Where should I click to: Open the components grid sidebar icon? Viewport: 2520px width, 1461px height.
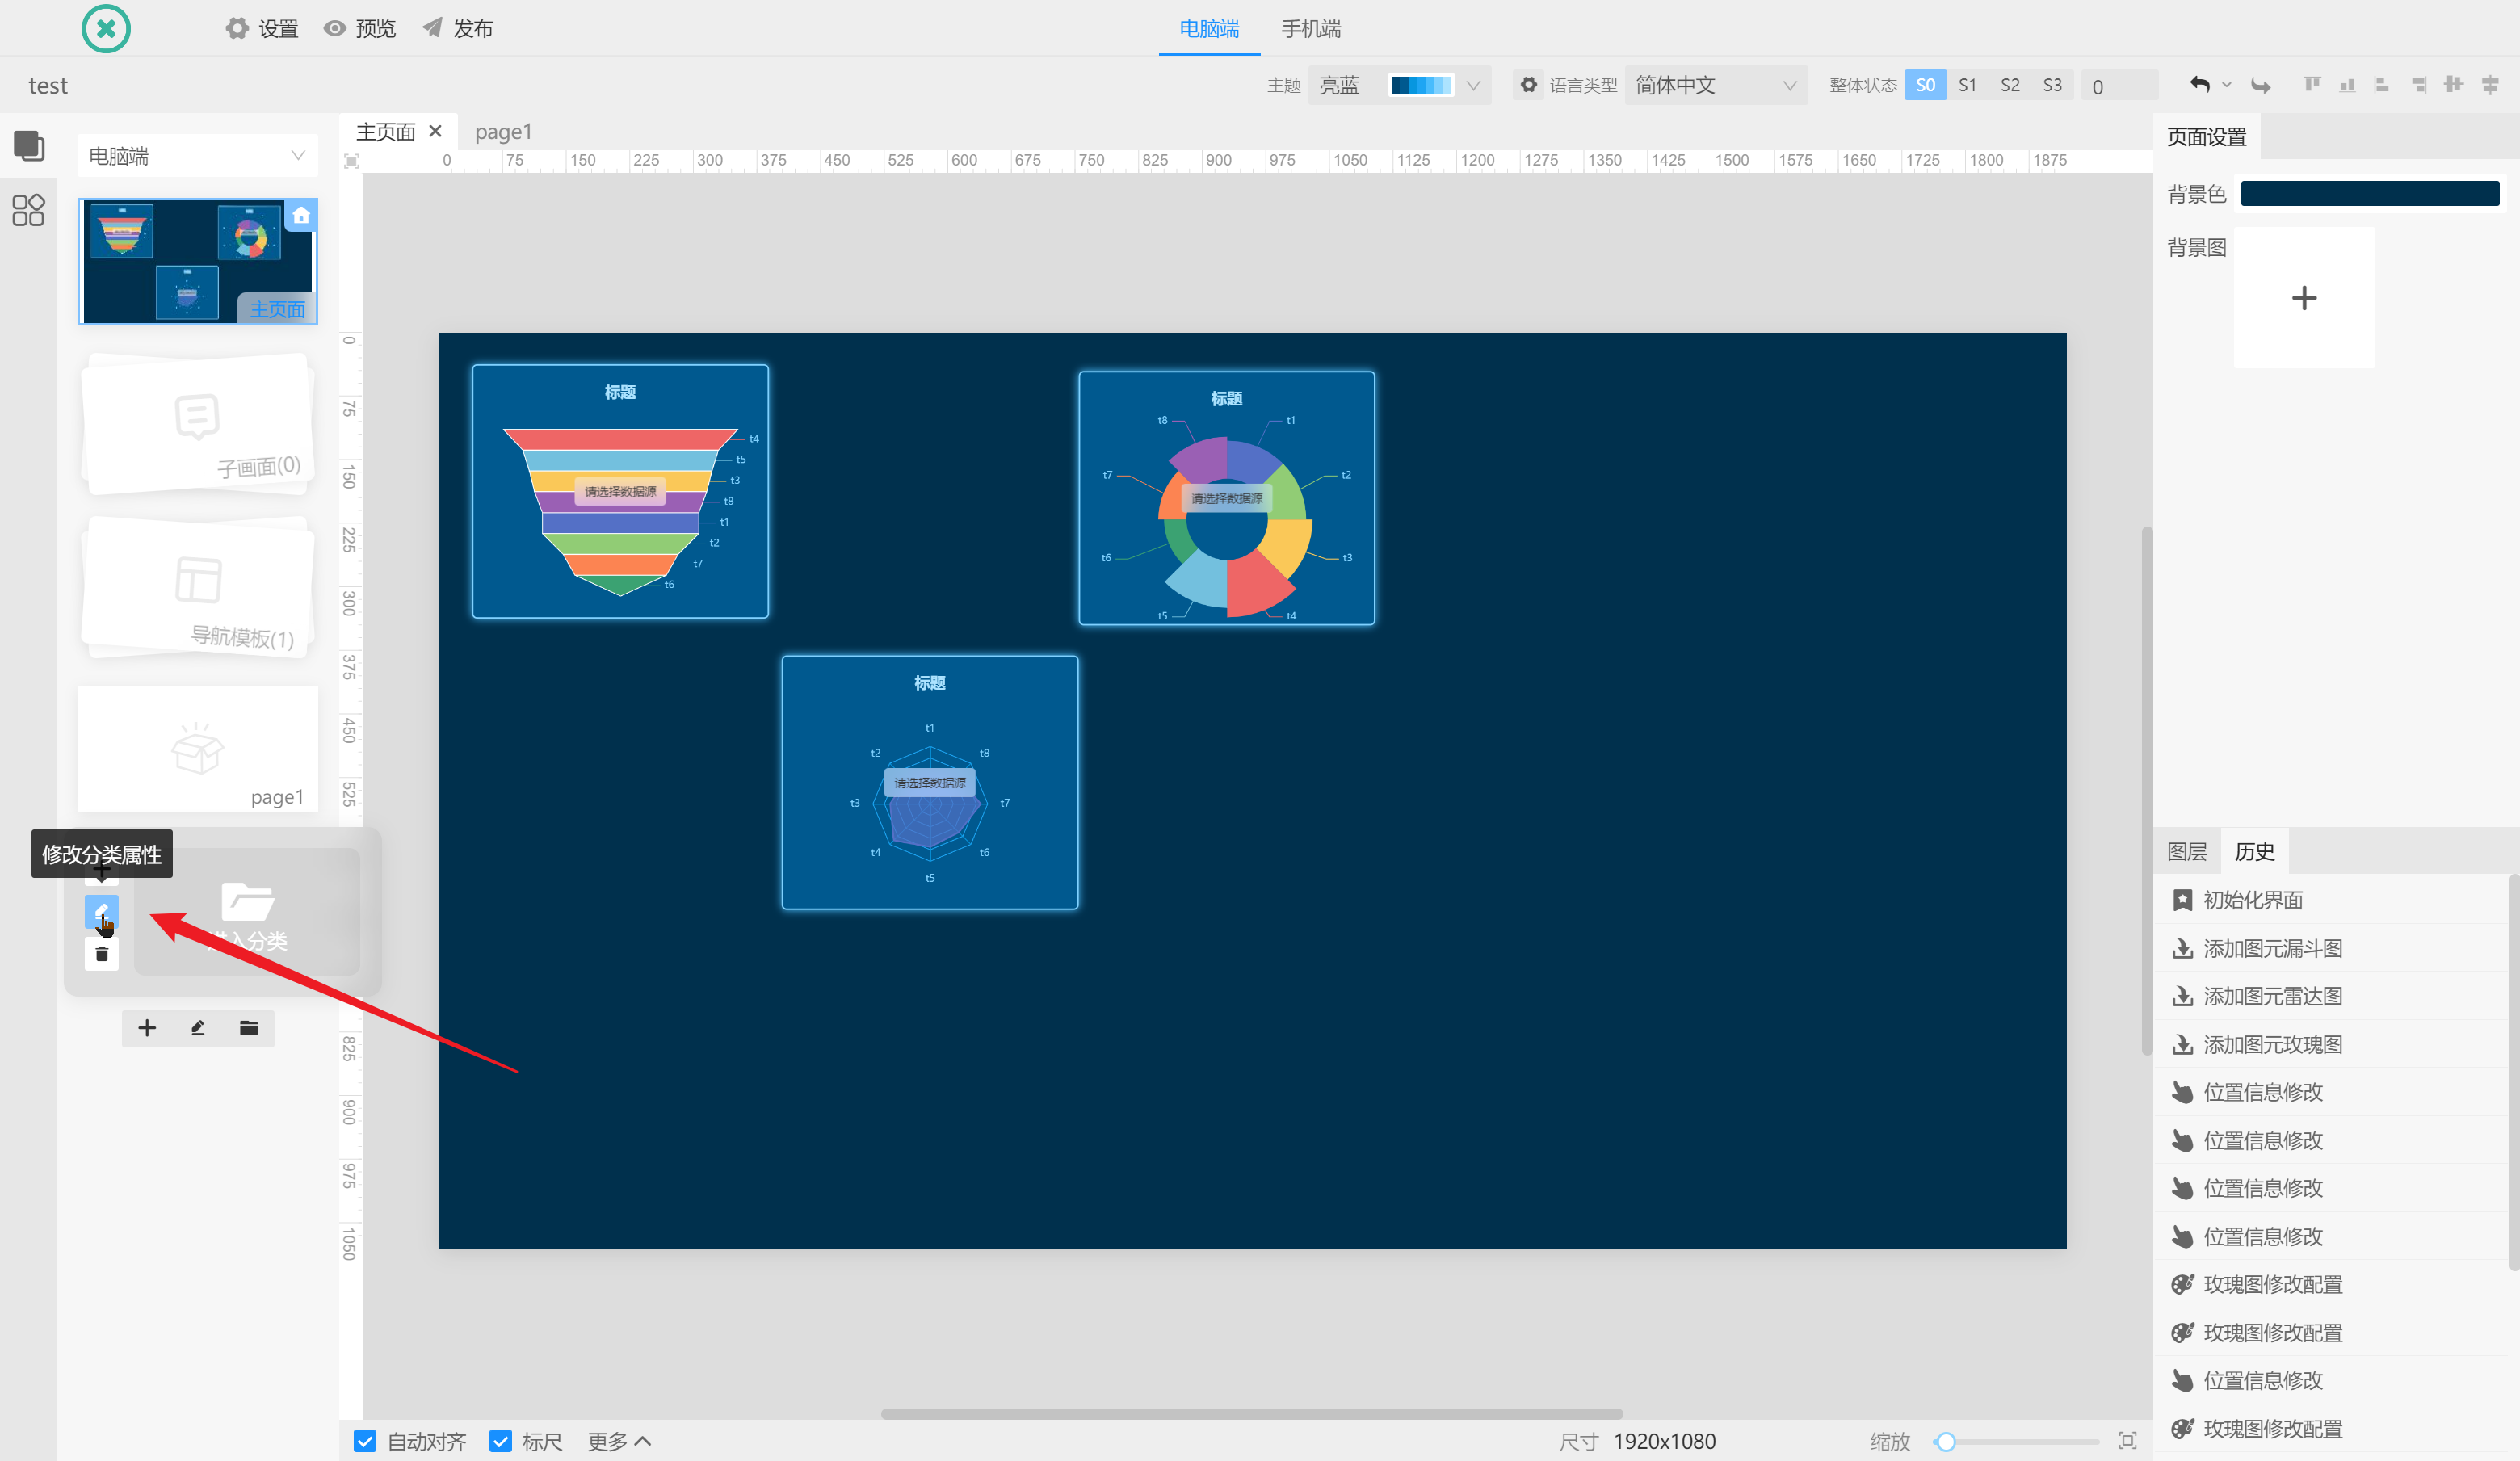(x=28, y=210)
